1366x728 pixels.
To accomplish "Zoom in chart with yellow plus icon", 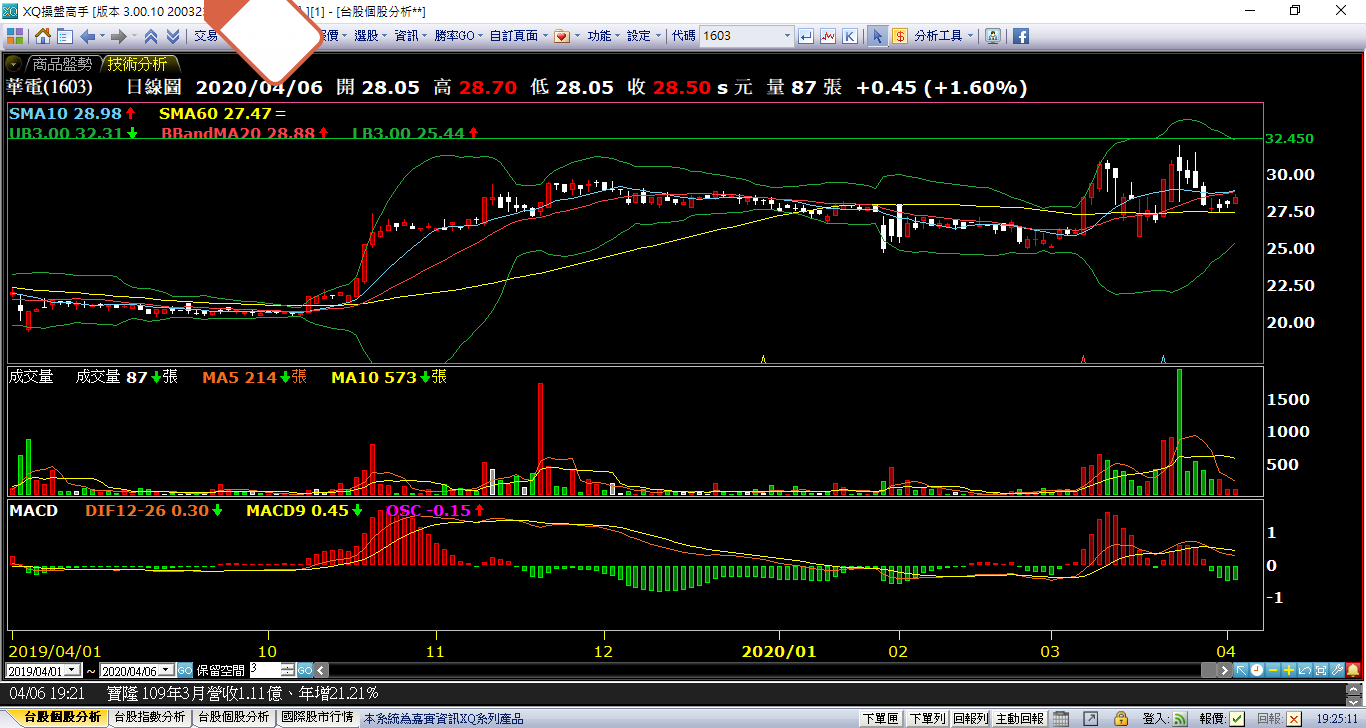I will tap(1289, 670).
